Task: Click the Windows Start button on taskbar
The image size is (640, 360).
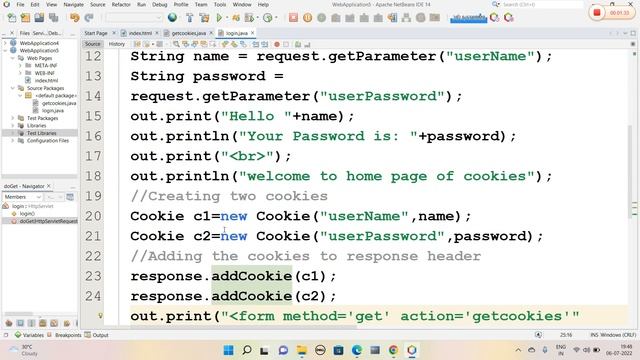Action: tap(229, 350)
